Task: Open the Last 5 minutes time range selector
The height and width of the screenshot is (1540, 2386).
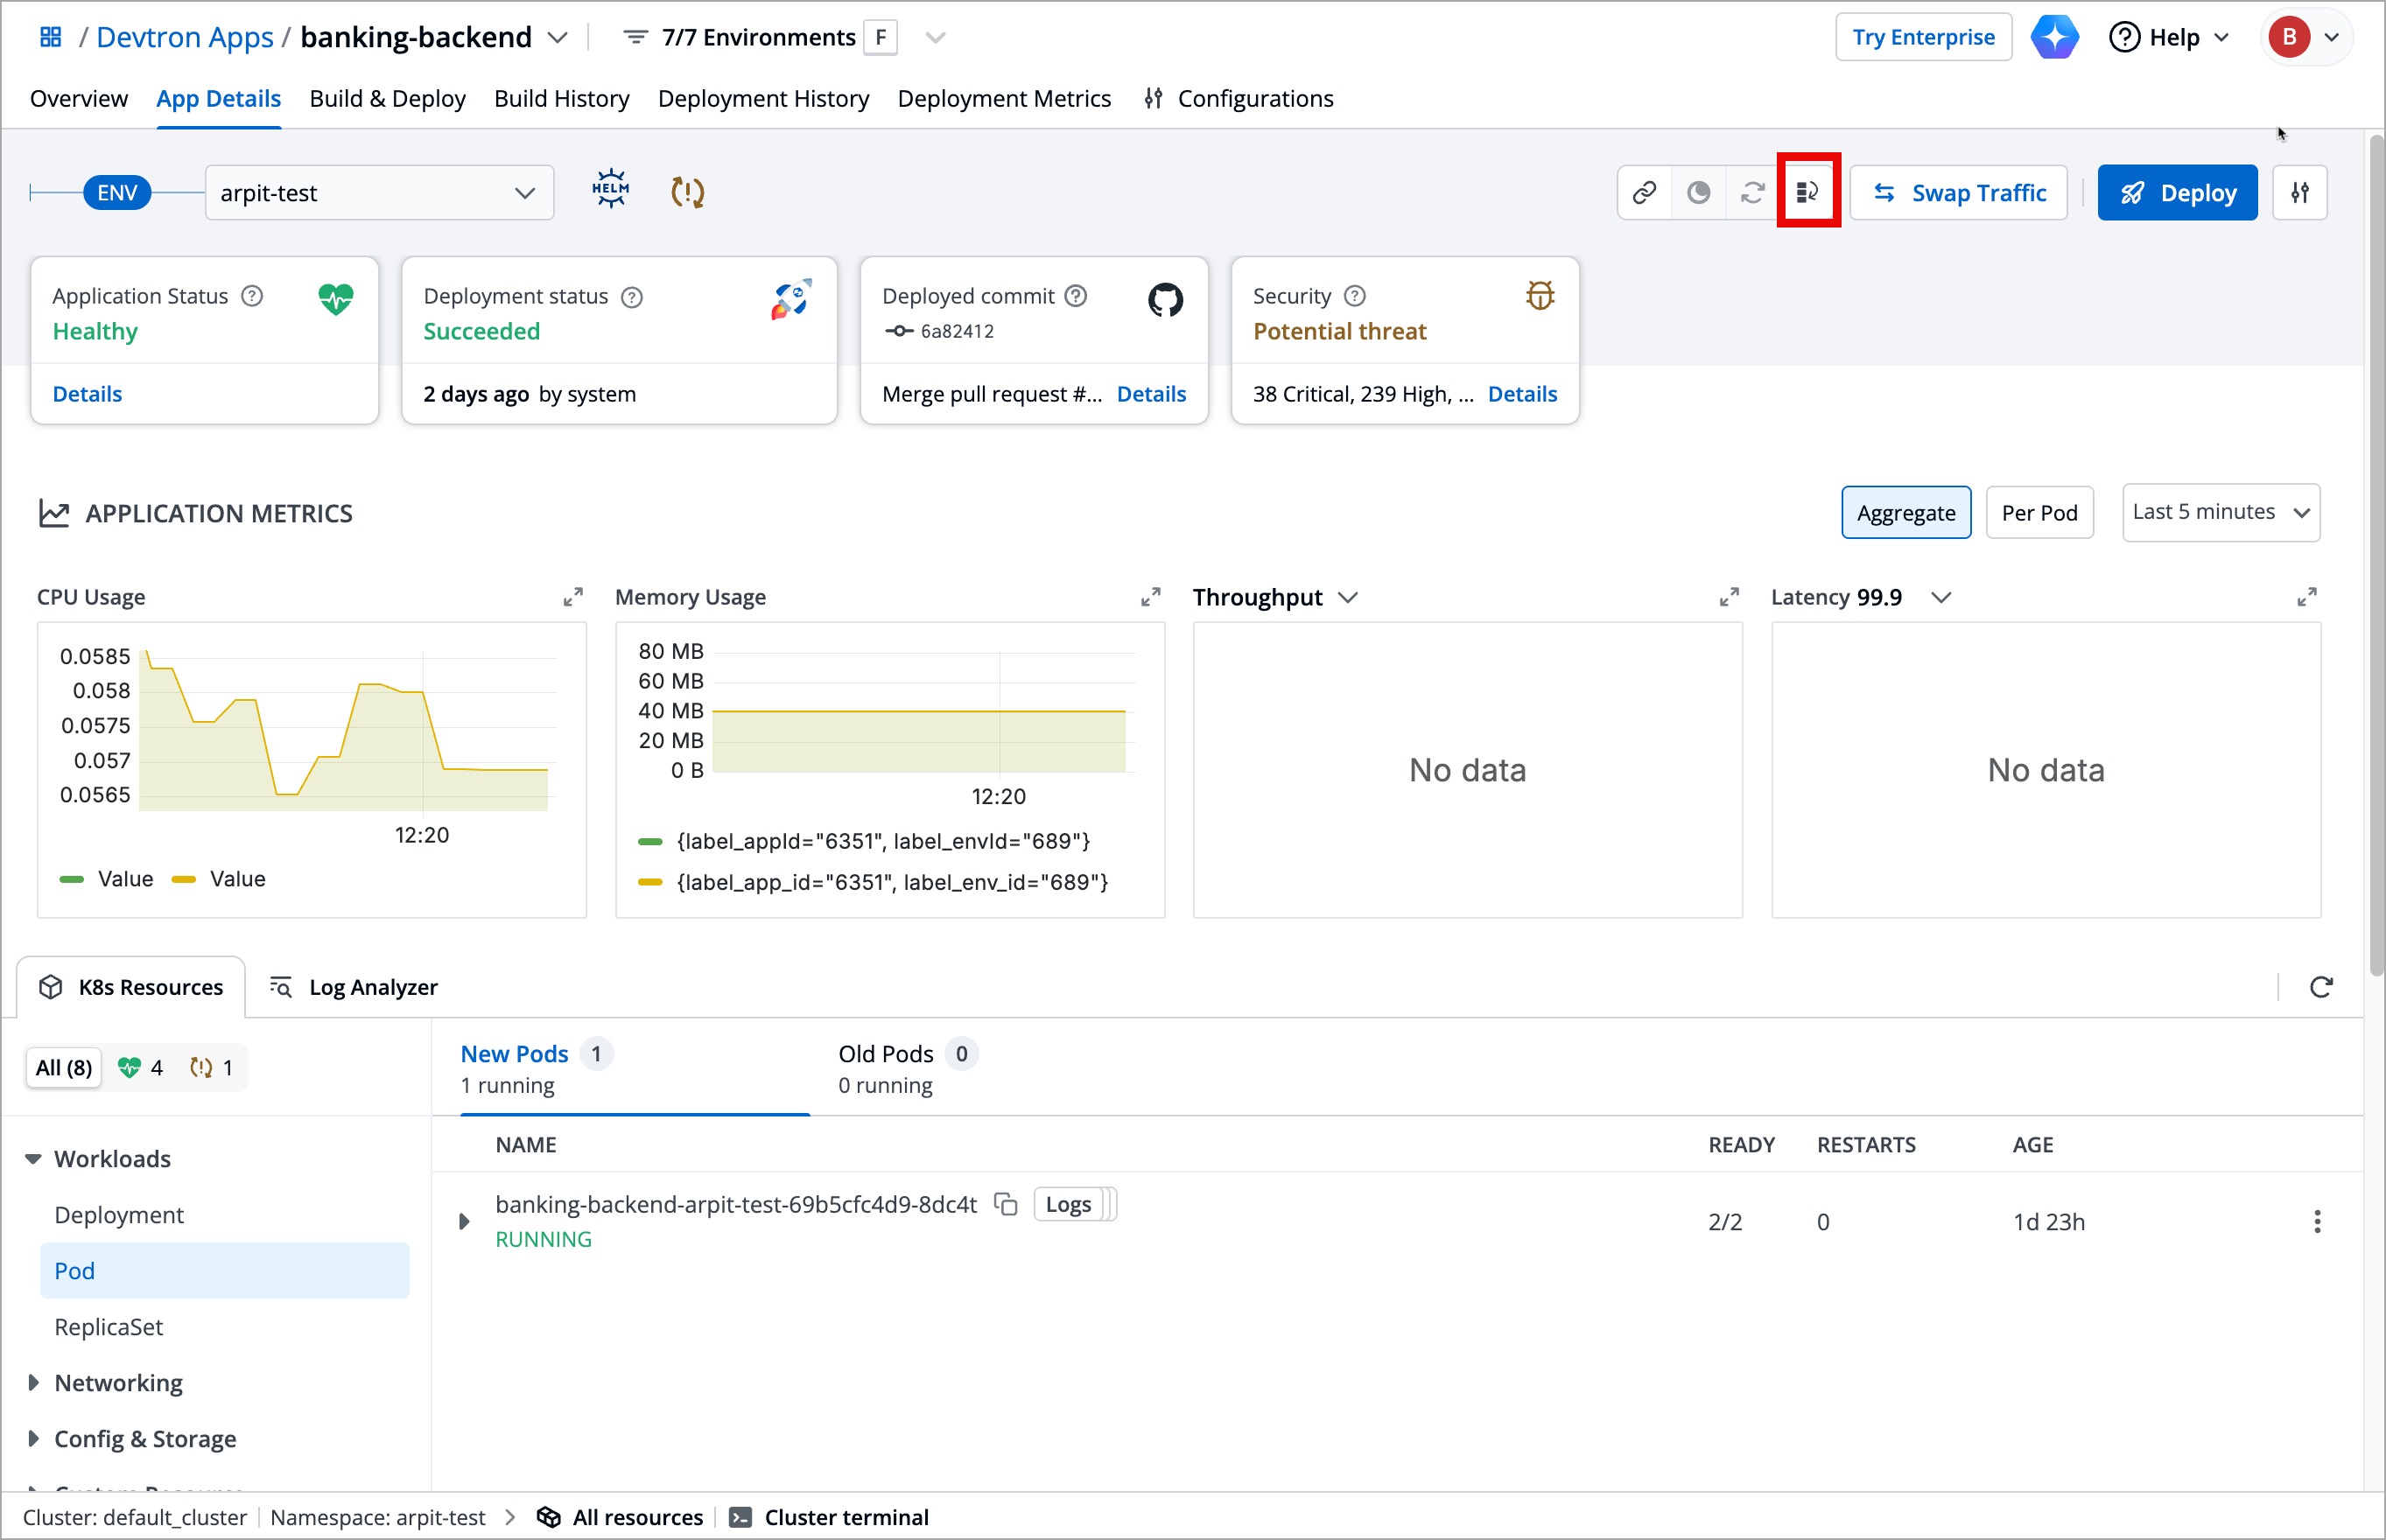Action: click(2219, 512)
